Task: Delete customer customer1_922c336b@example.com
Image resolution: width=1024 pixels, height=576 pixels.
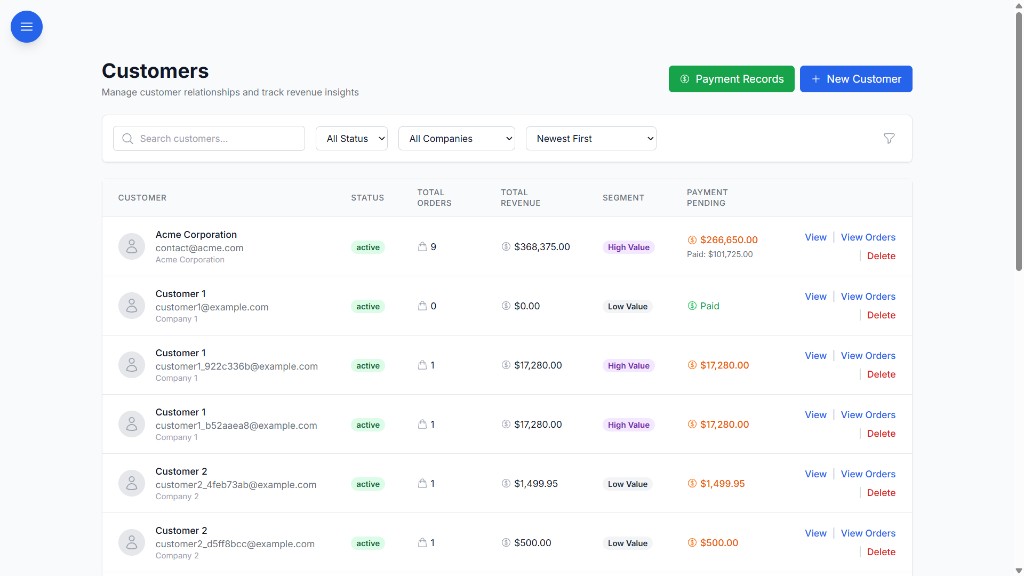Action: pyautogui.click(x=881, y=375)
